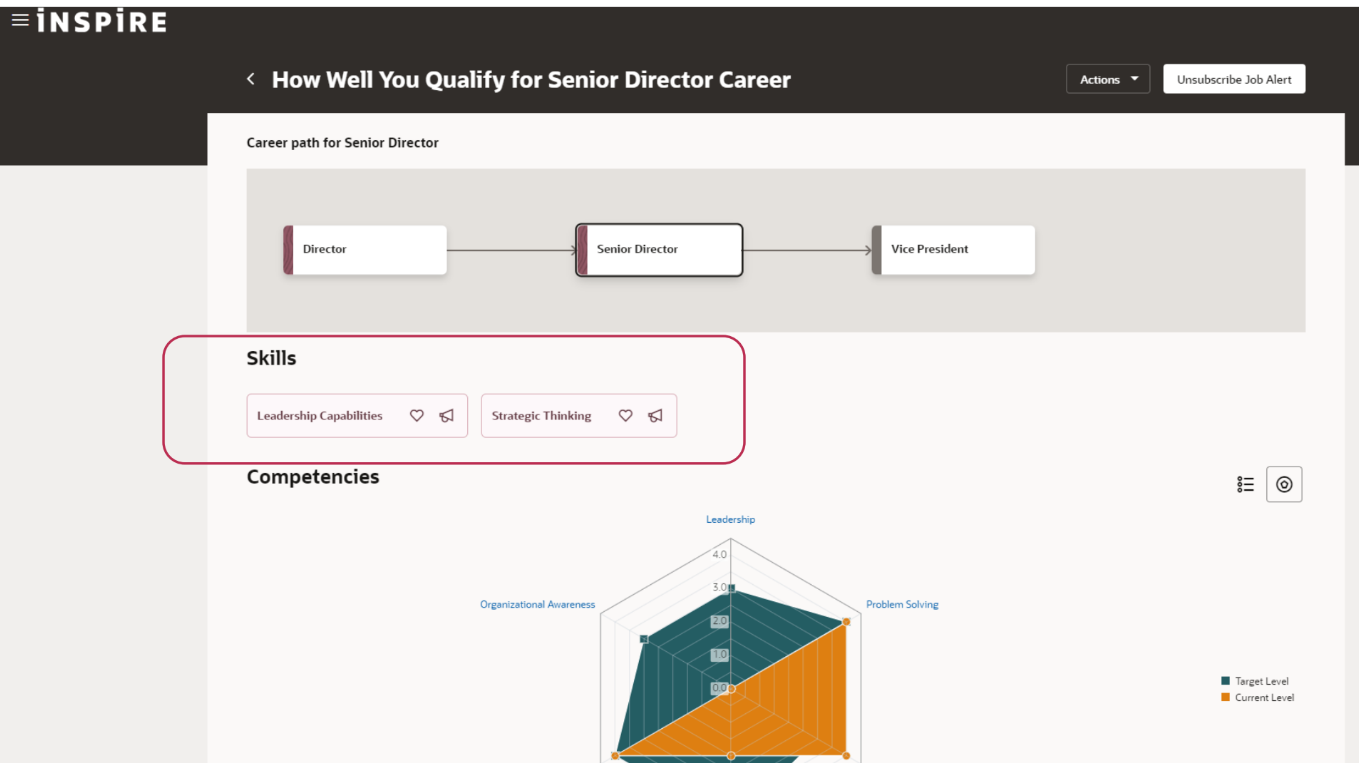Endorse the Leadership Capabilities skill
The image size is (1359, 763).
click(446, 415)
